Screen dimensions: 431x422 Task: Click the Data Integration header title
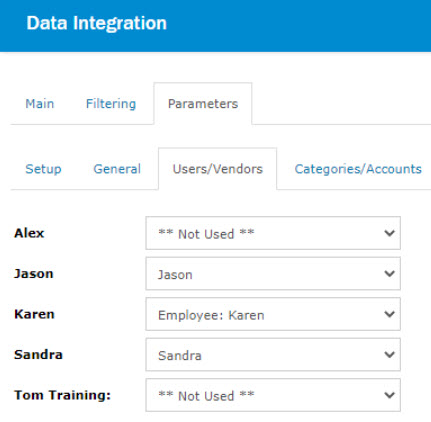[97, 23]
